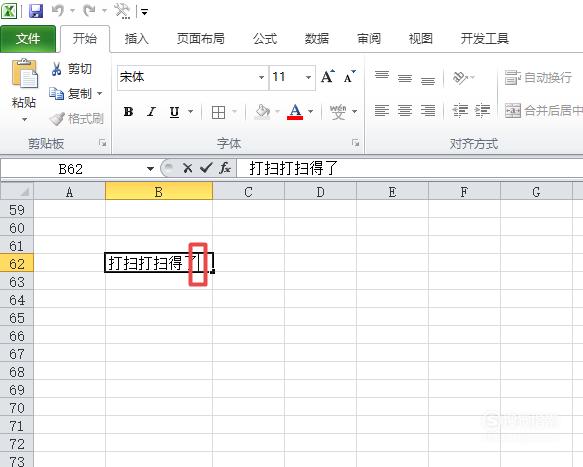The image size is (583, 467).
Task: Open the redo history dropdown arrow
Action: [104, 11]
